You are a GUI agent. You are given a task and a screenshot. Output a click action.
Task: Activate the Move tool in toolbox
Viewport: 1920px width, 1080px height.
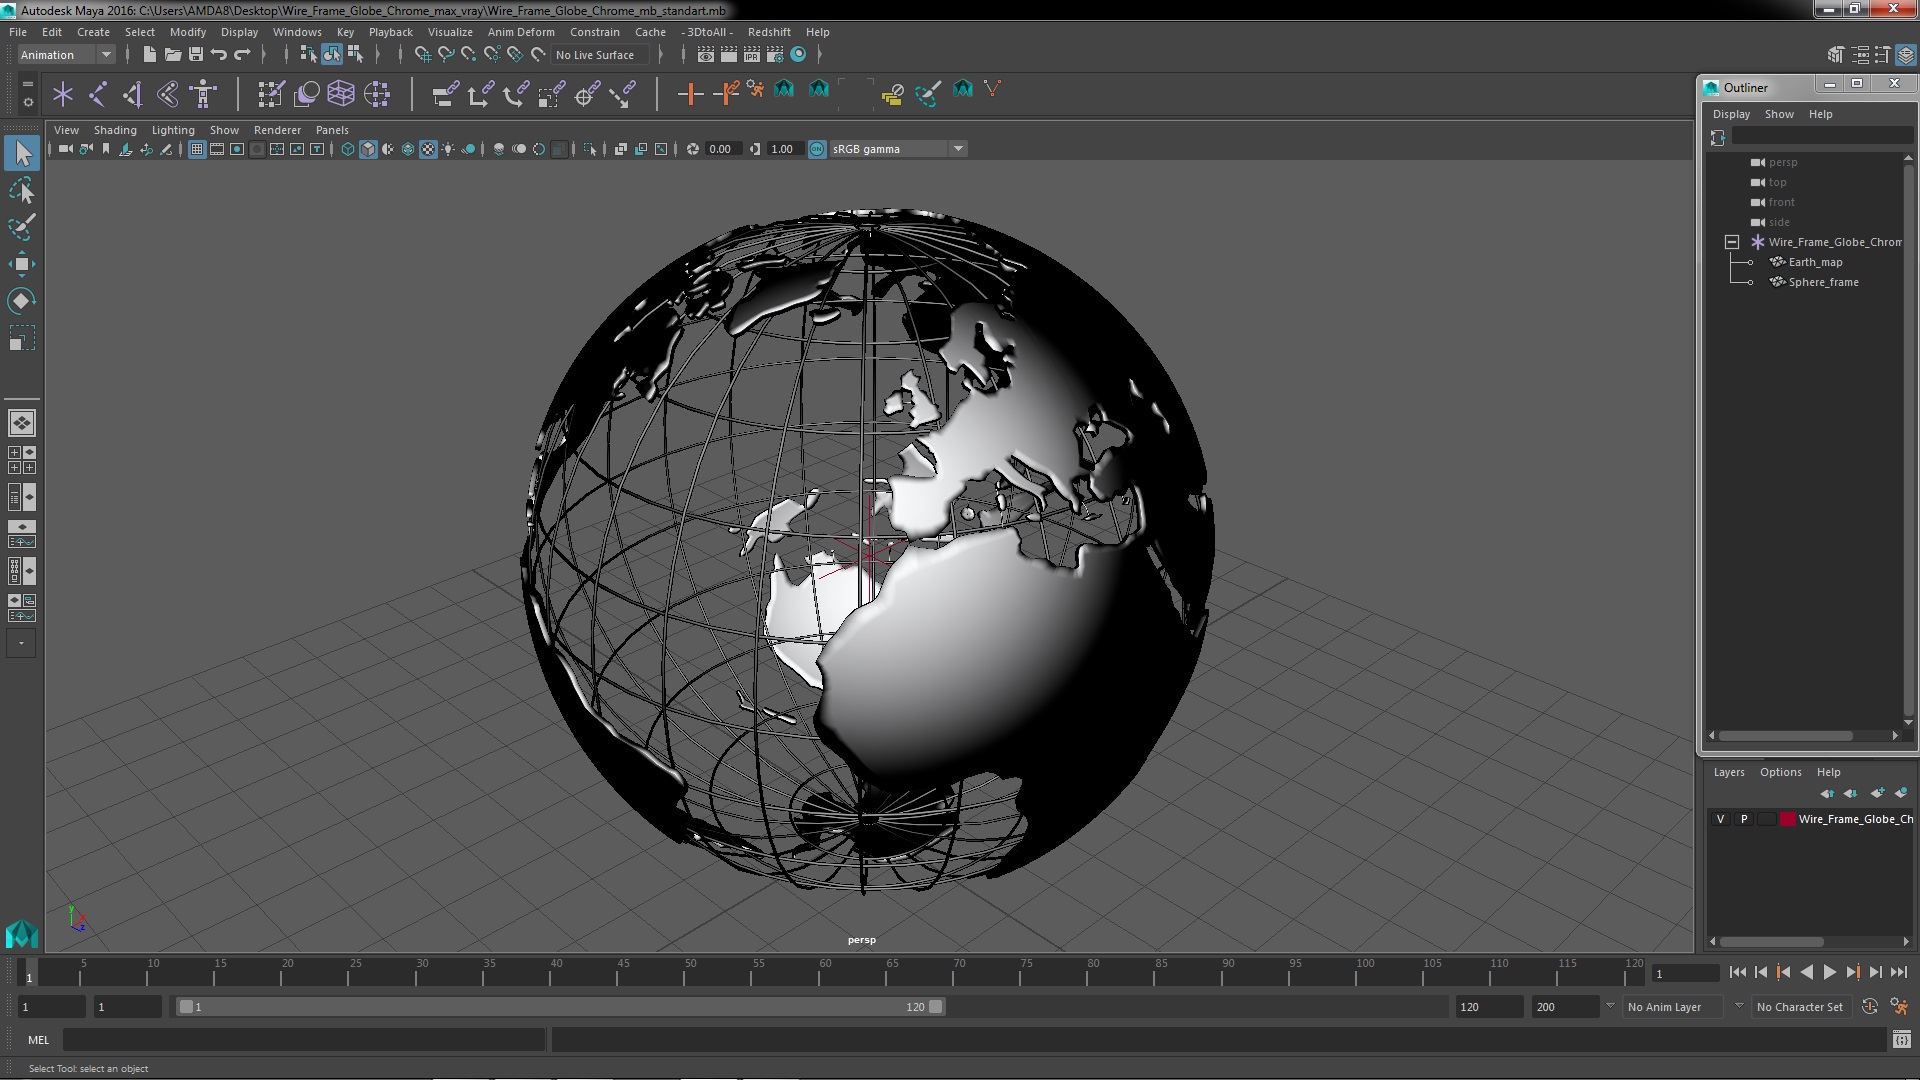pyautogui.click(x=22, y=264)
